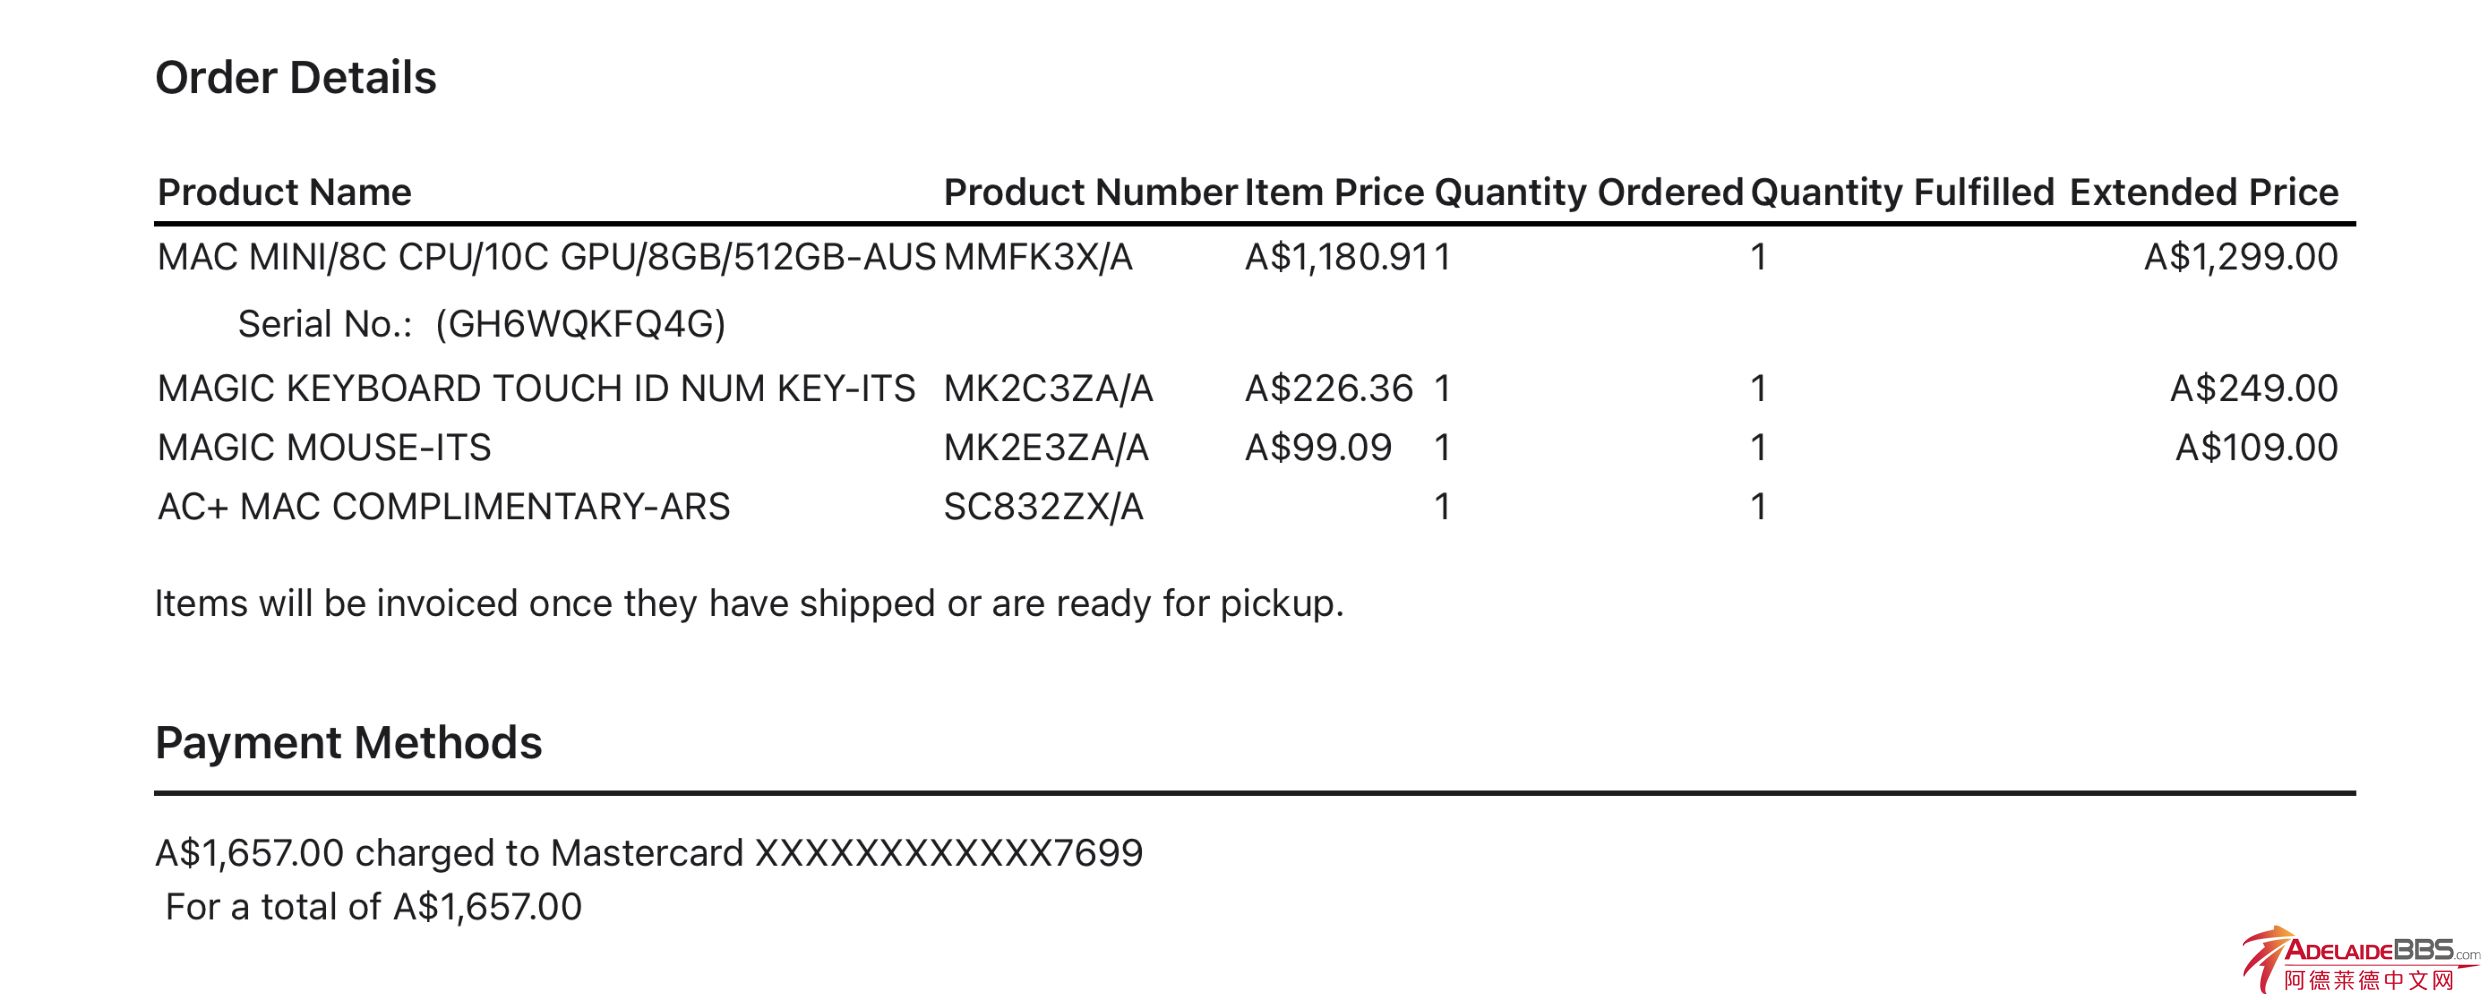Click the Mastercard charge line
This screenshot has height=1000, width=2488.
coord(648,853)
